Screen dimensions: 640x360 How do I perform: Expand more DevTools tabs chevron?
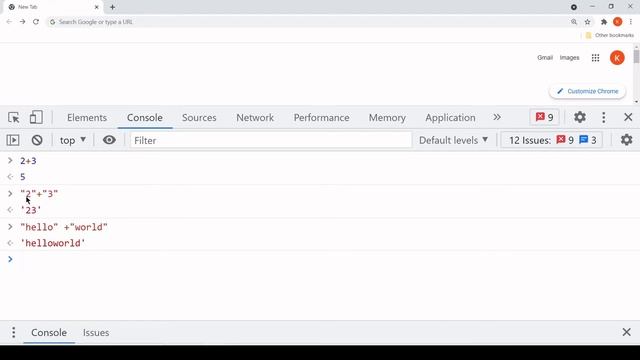click(x=497, y=118)
